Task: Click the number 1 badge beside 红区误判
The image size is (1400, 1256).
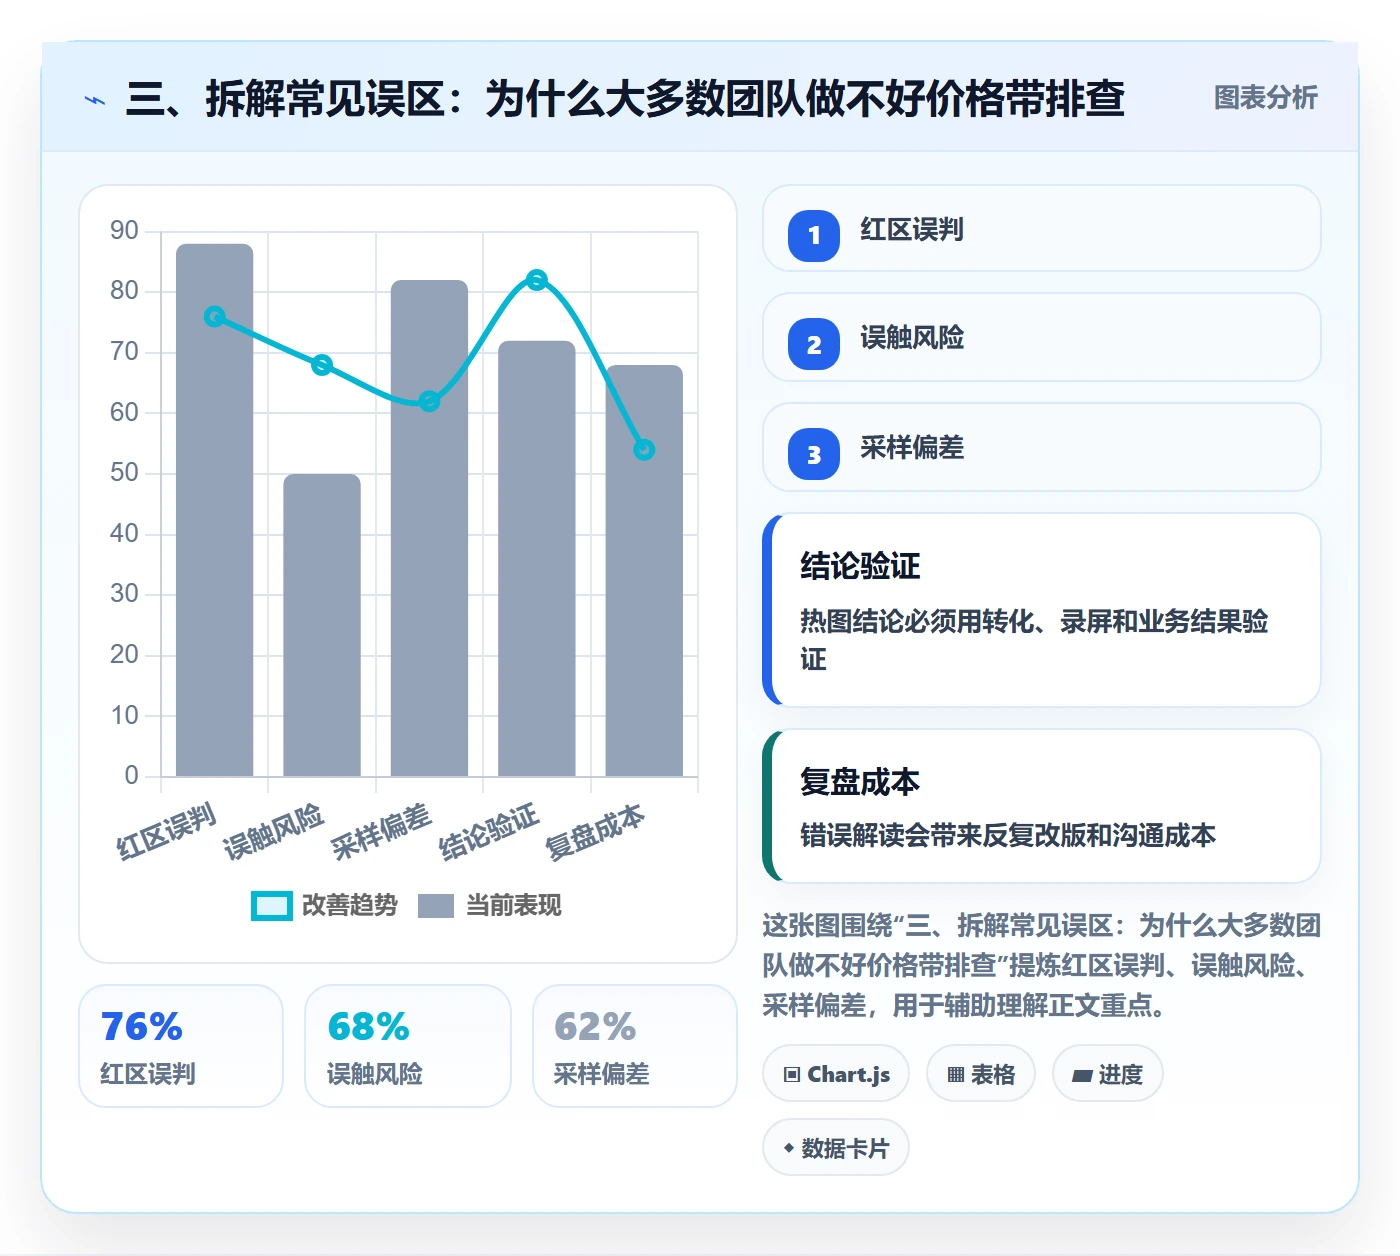Action: click(814, 235)
